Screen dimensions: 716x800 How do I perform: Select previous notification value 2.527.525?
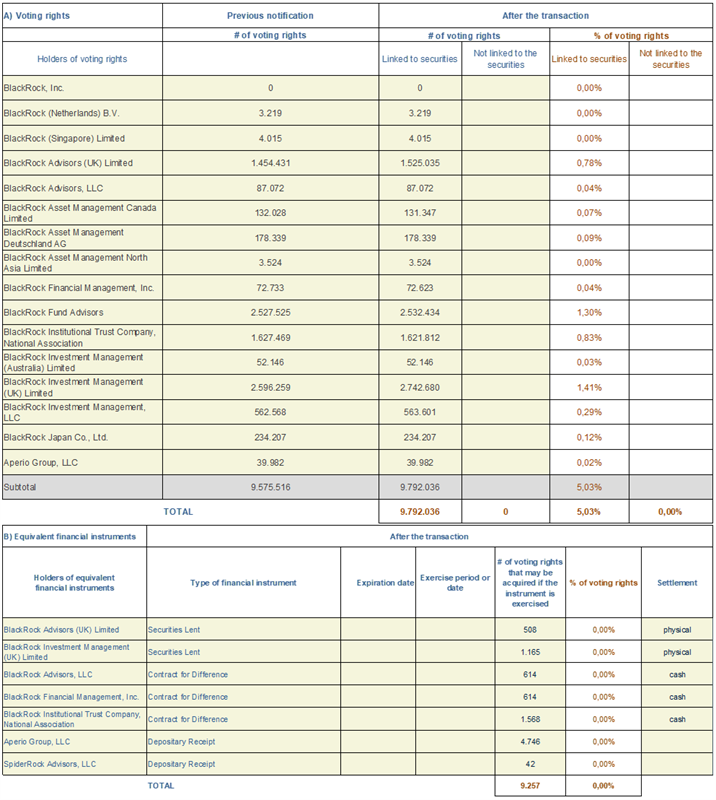[x=270, y=312]
